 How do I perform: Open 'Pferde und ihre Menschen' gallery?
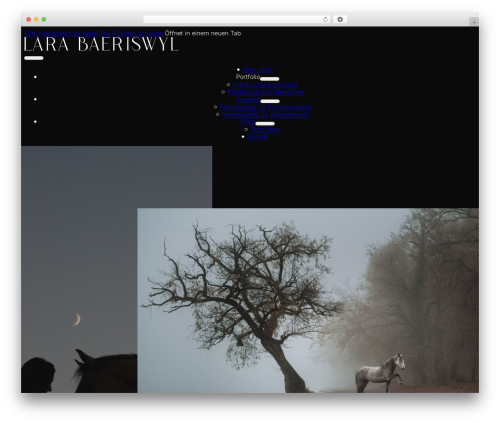(x=266, y=92)
